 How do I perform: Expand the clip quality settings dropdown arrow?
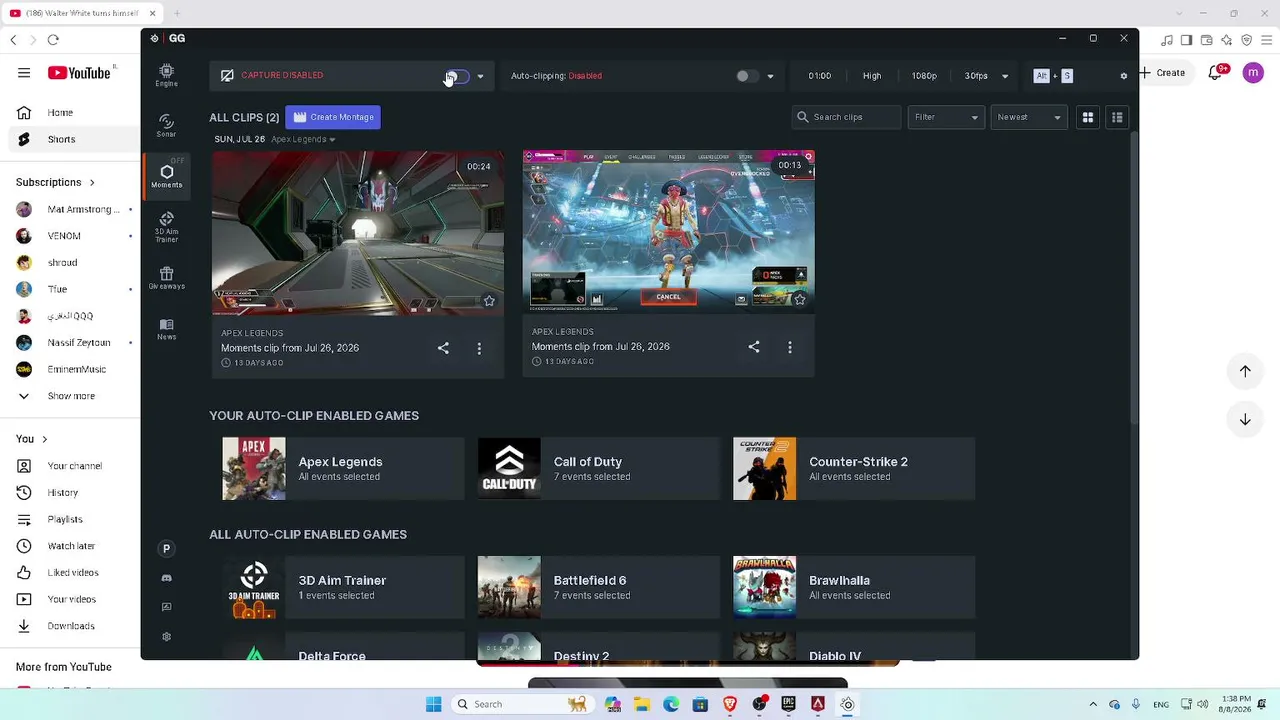1005,76
